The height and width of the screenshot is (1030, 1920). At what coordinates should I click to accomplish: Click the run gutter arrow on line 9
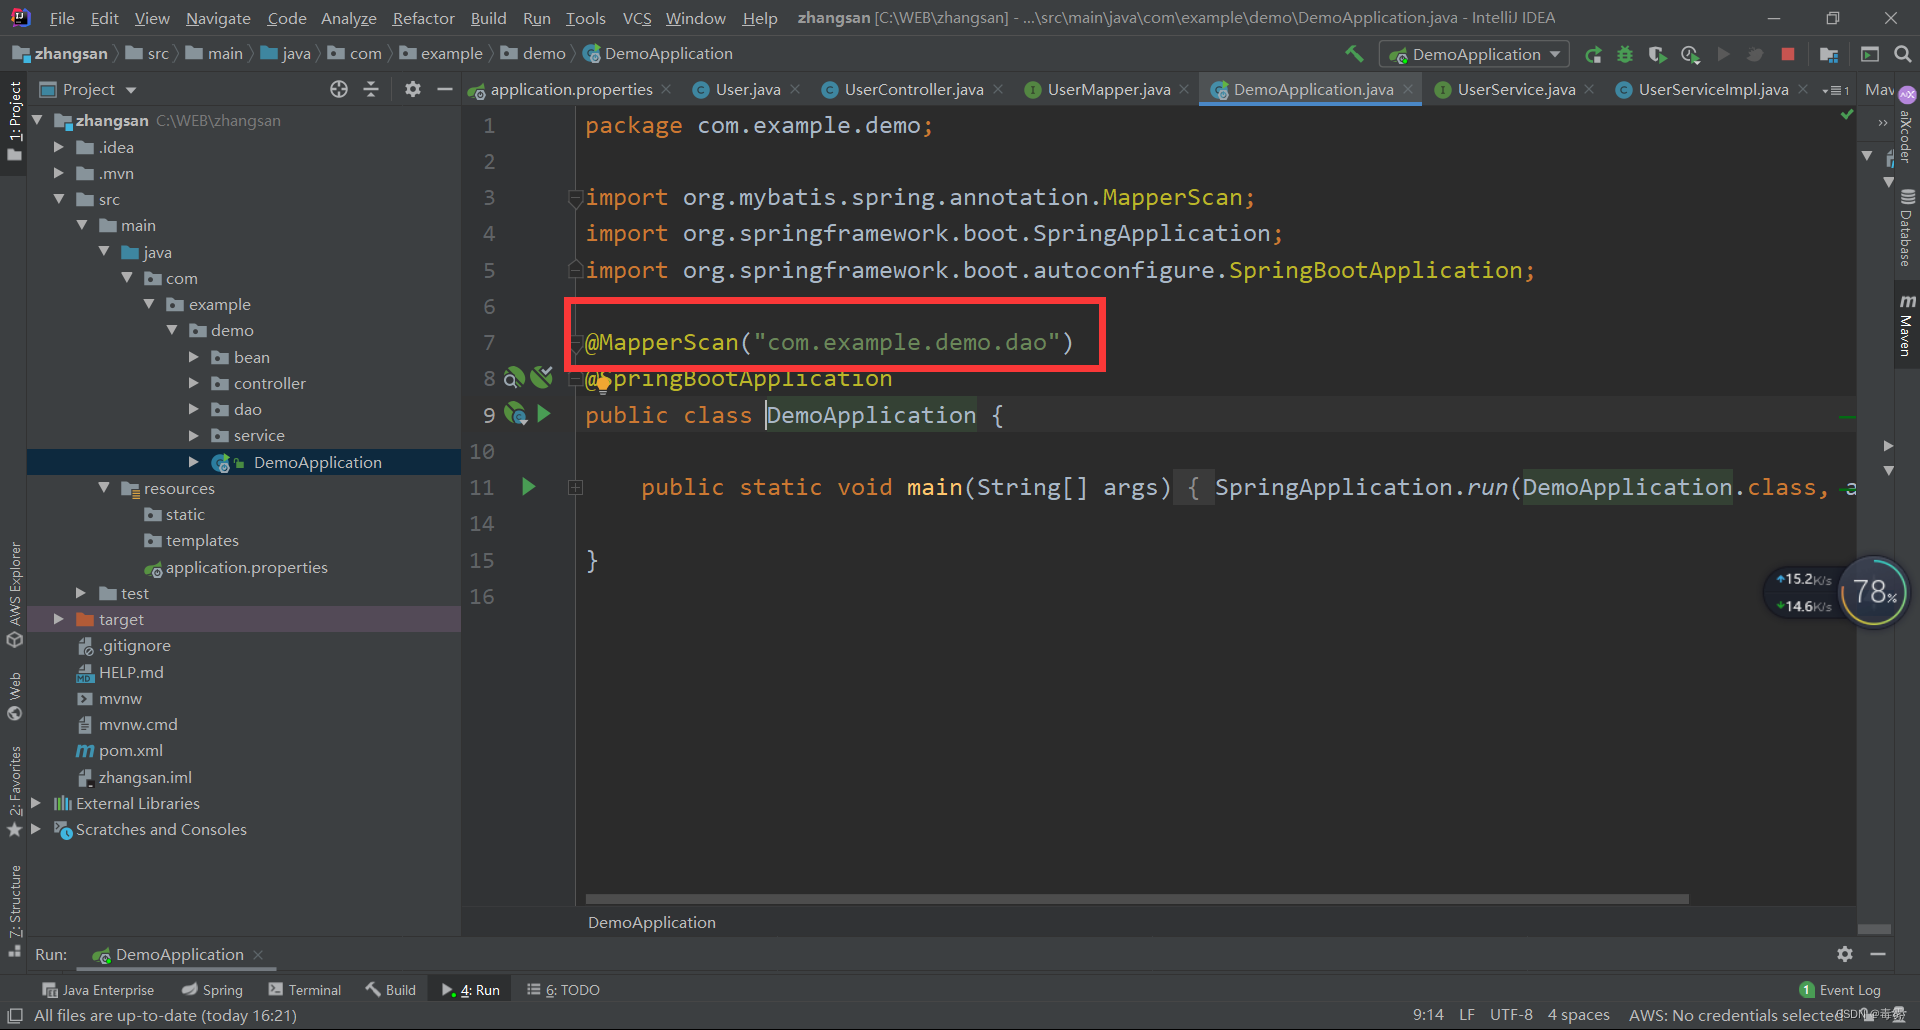(544, 414)
